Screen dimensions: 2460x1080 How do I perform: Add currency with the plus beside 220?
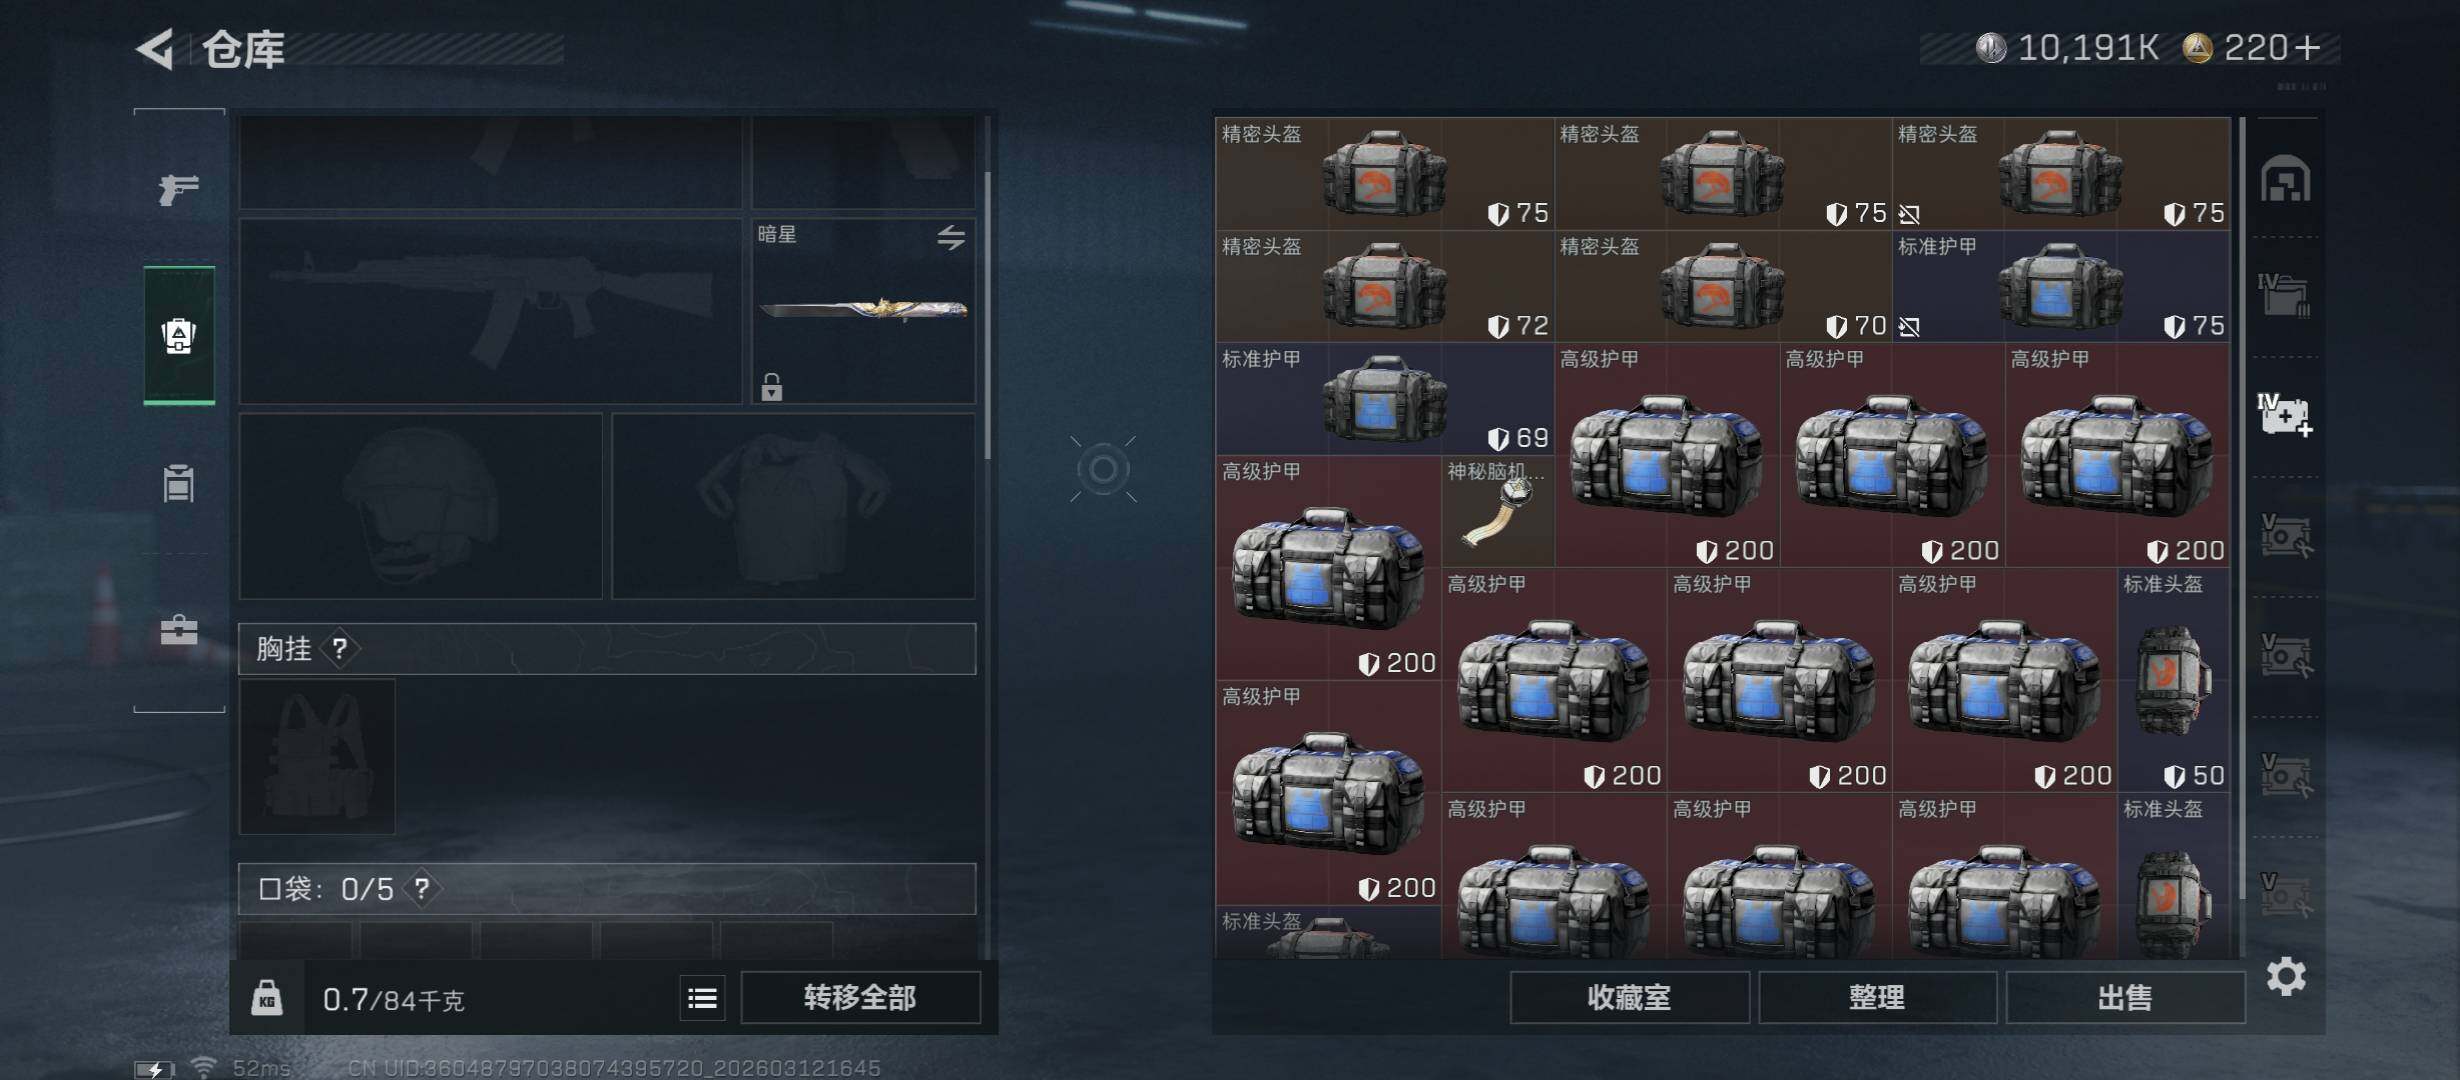click(x=2308, y=48)
